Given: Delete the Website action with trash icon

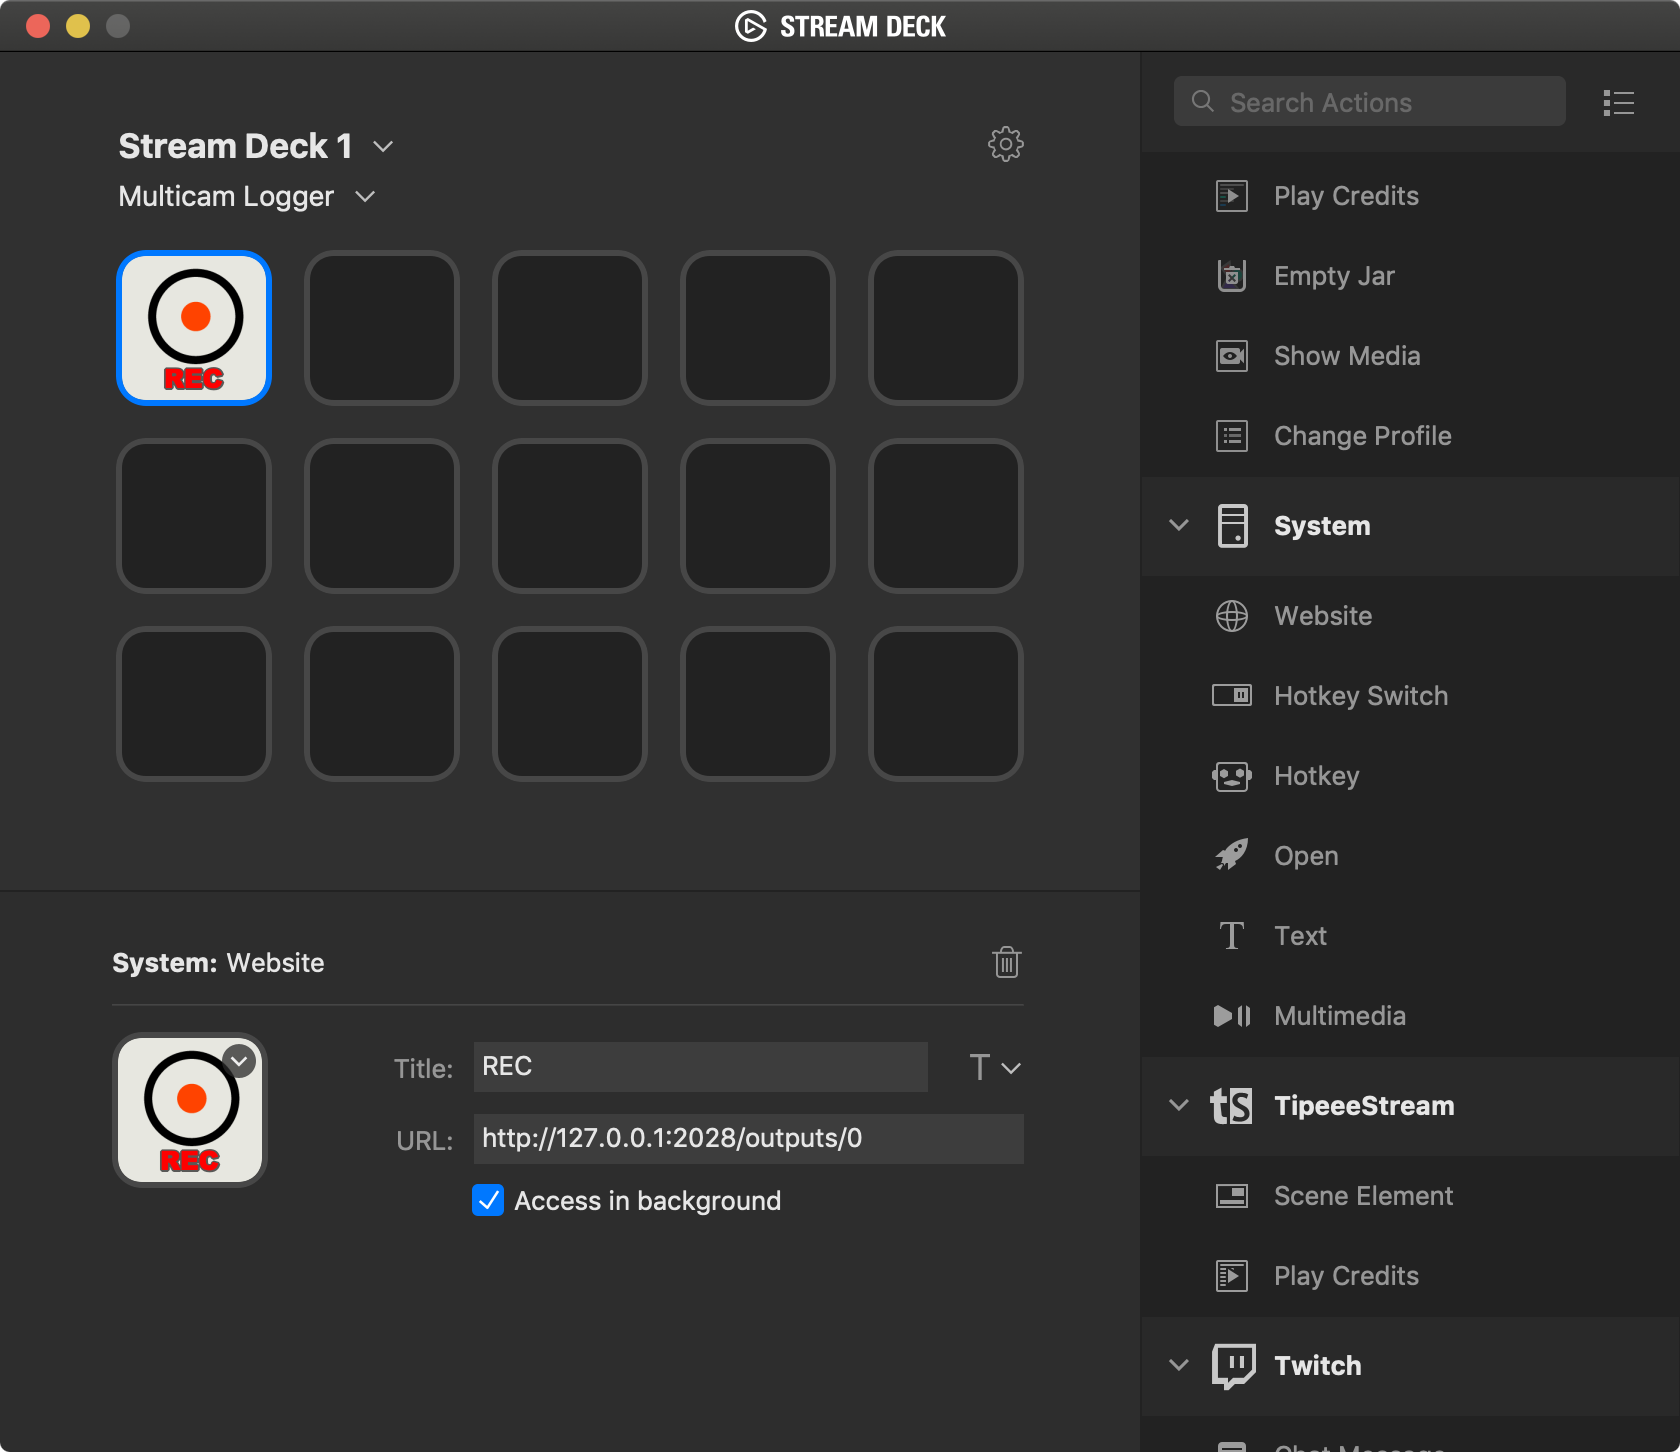Looking at the screenshot, I should point(1006,962).
